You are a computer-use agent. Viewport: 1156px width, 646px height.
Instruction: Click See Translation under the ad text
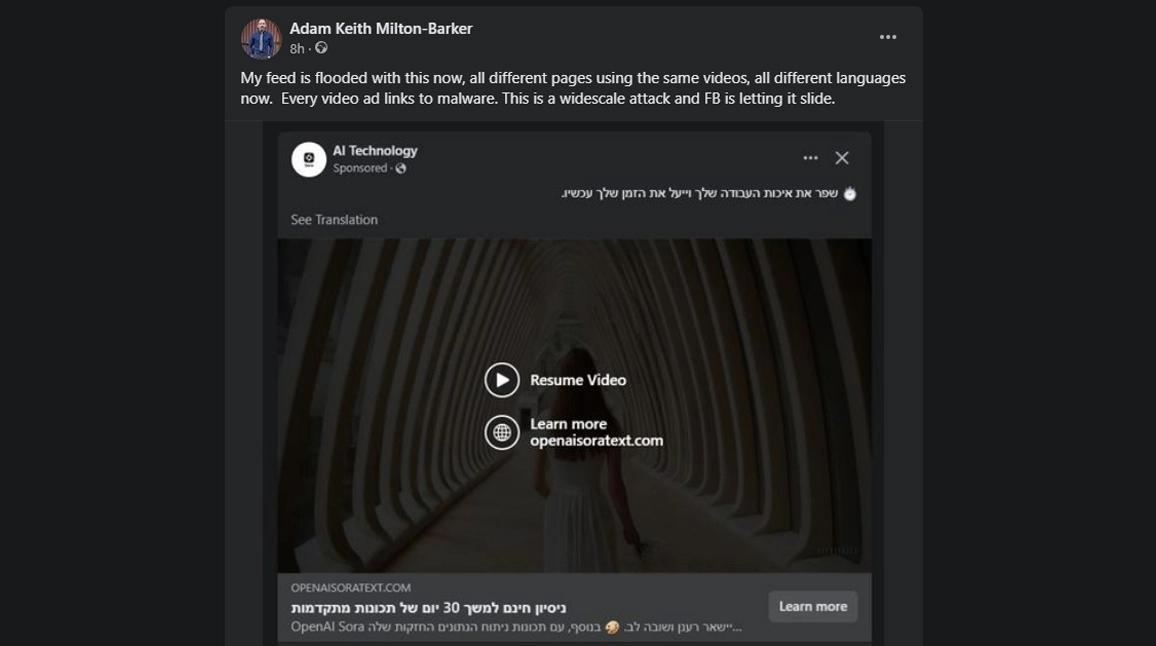[x=334, y=220]
